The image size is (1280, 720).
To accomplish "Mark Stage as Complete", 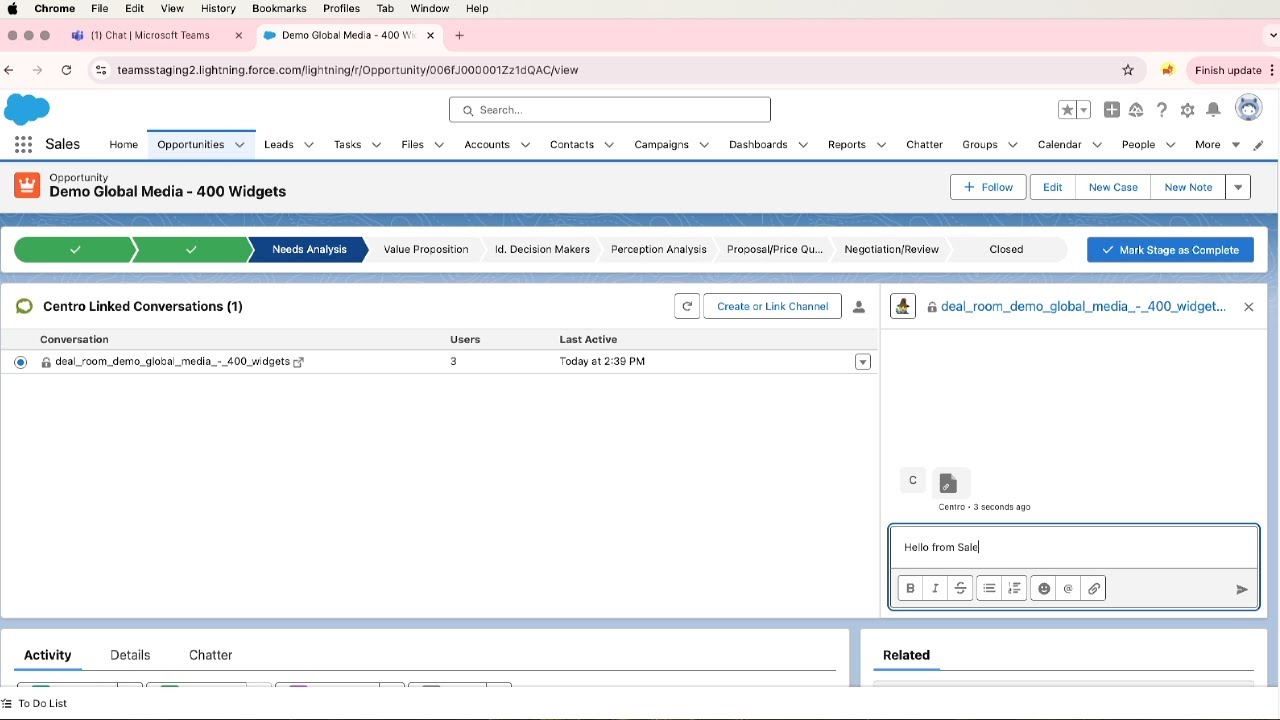I will coord(1170,250).
